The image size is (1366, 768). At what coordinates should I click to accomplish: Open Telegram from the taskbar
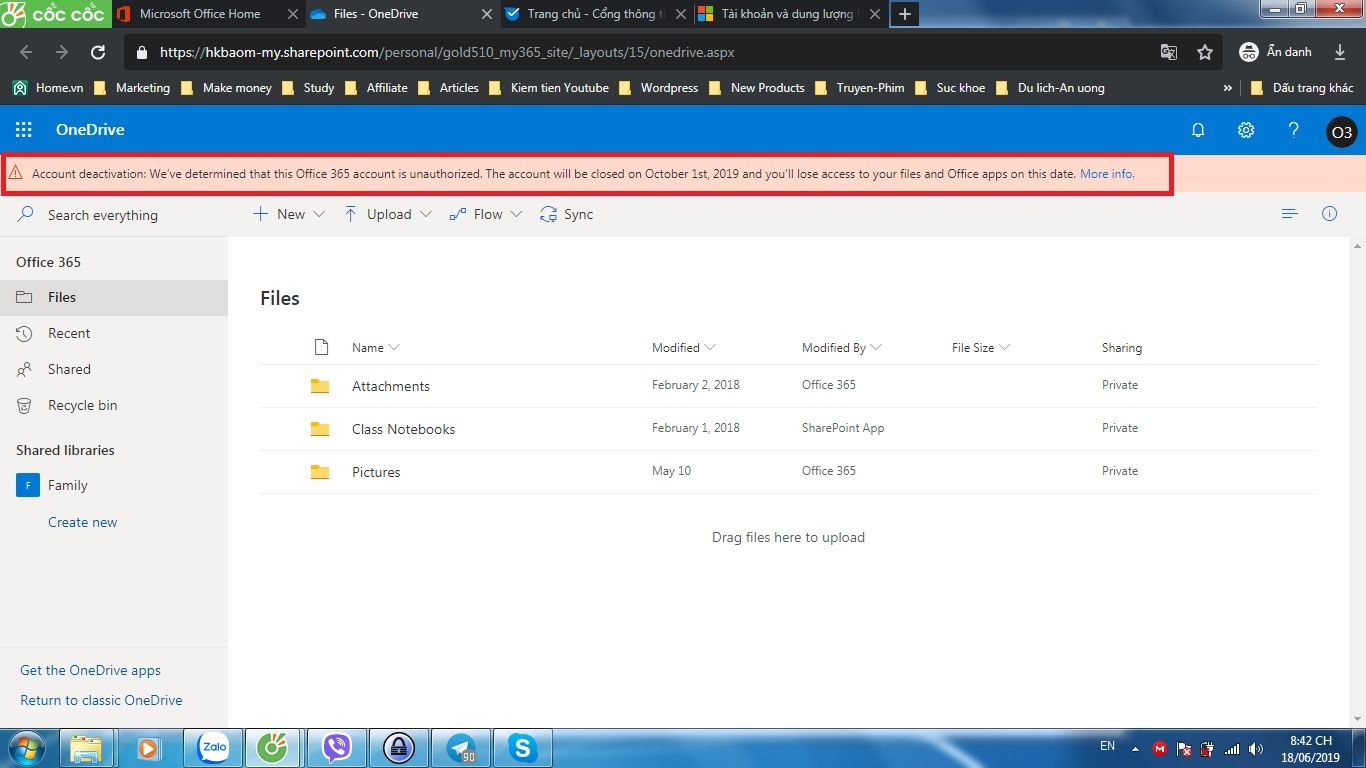(x=461, y=747)
